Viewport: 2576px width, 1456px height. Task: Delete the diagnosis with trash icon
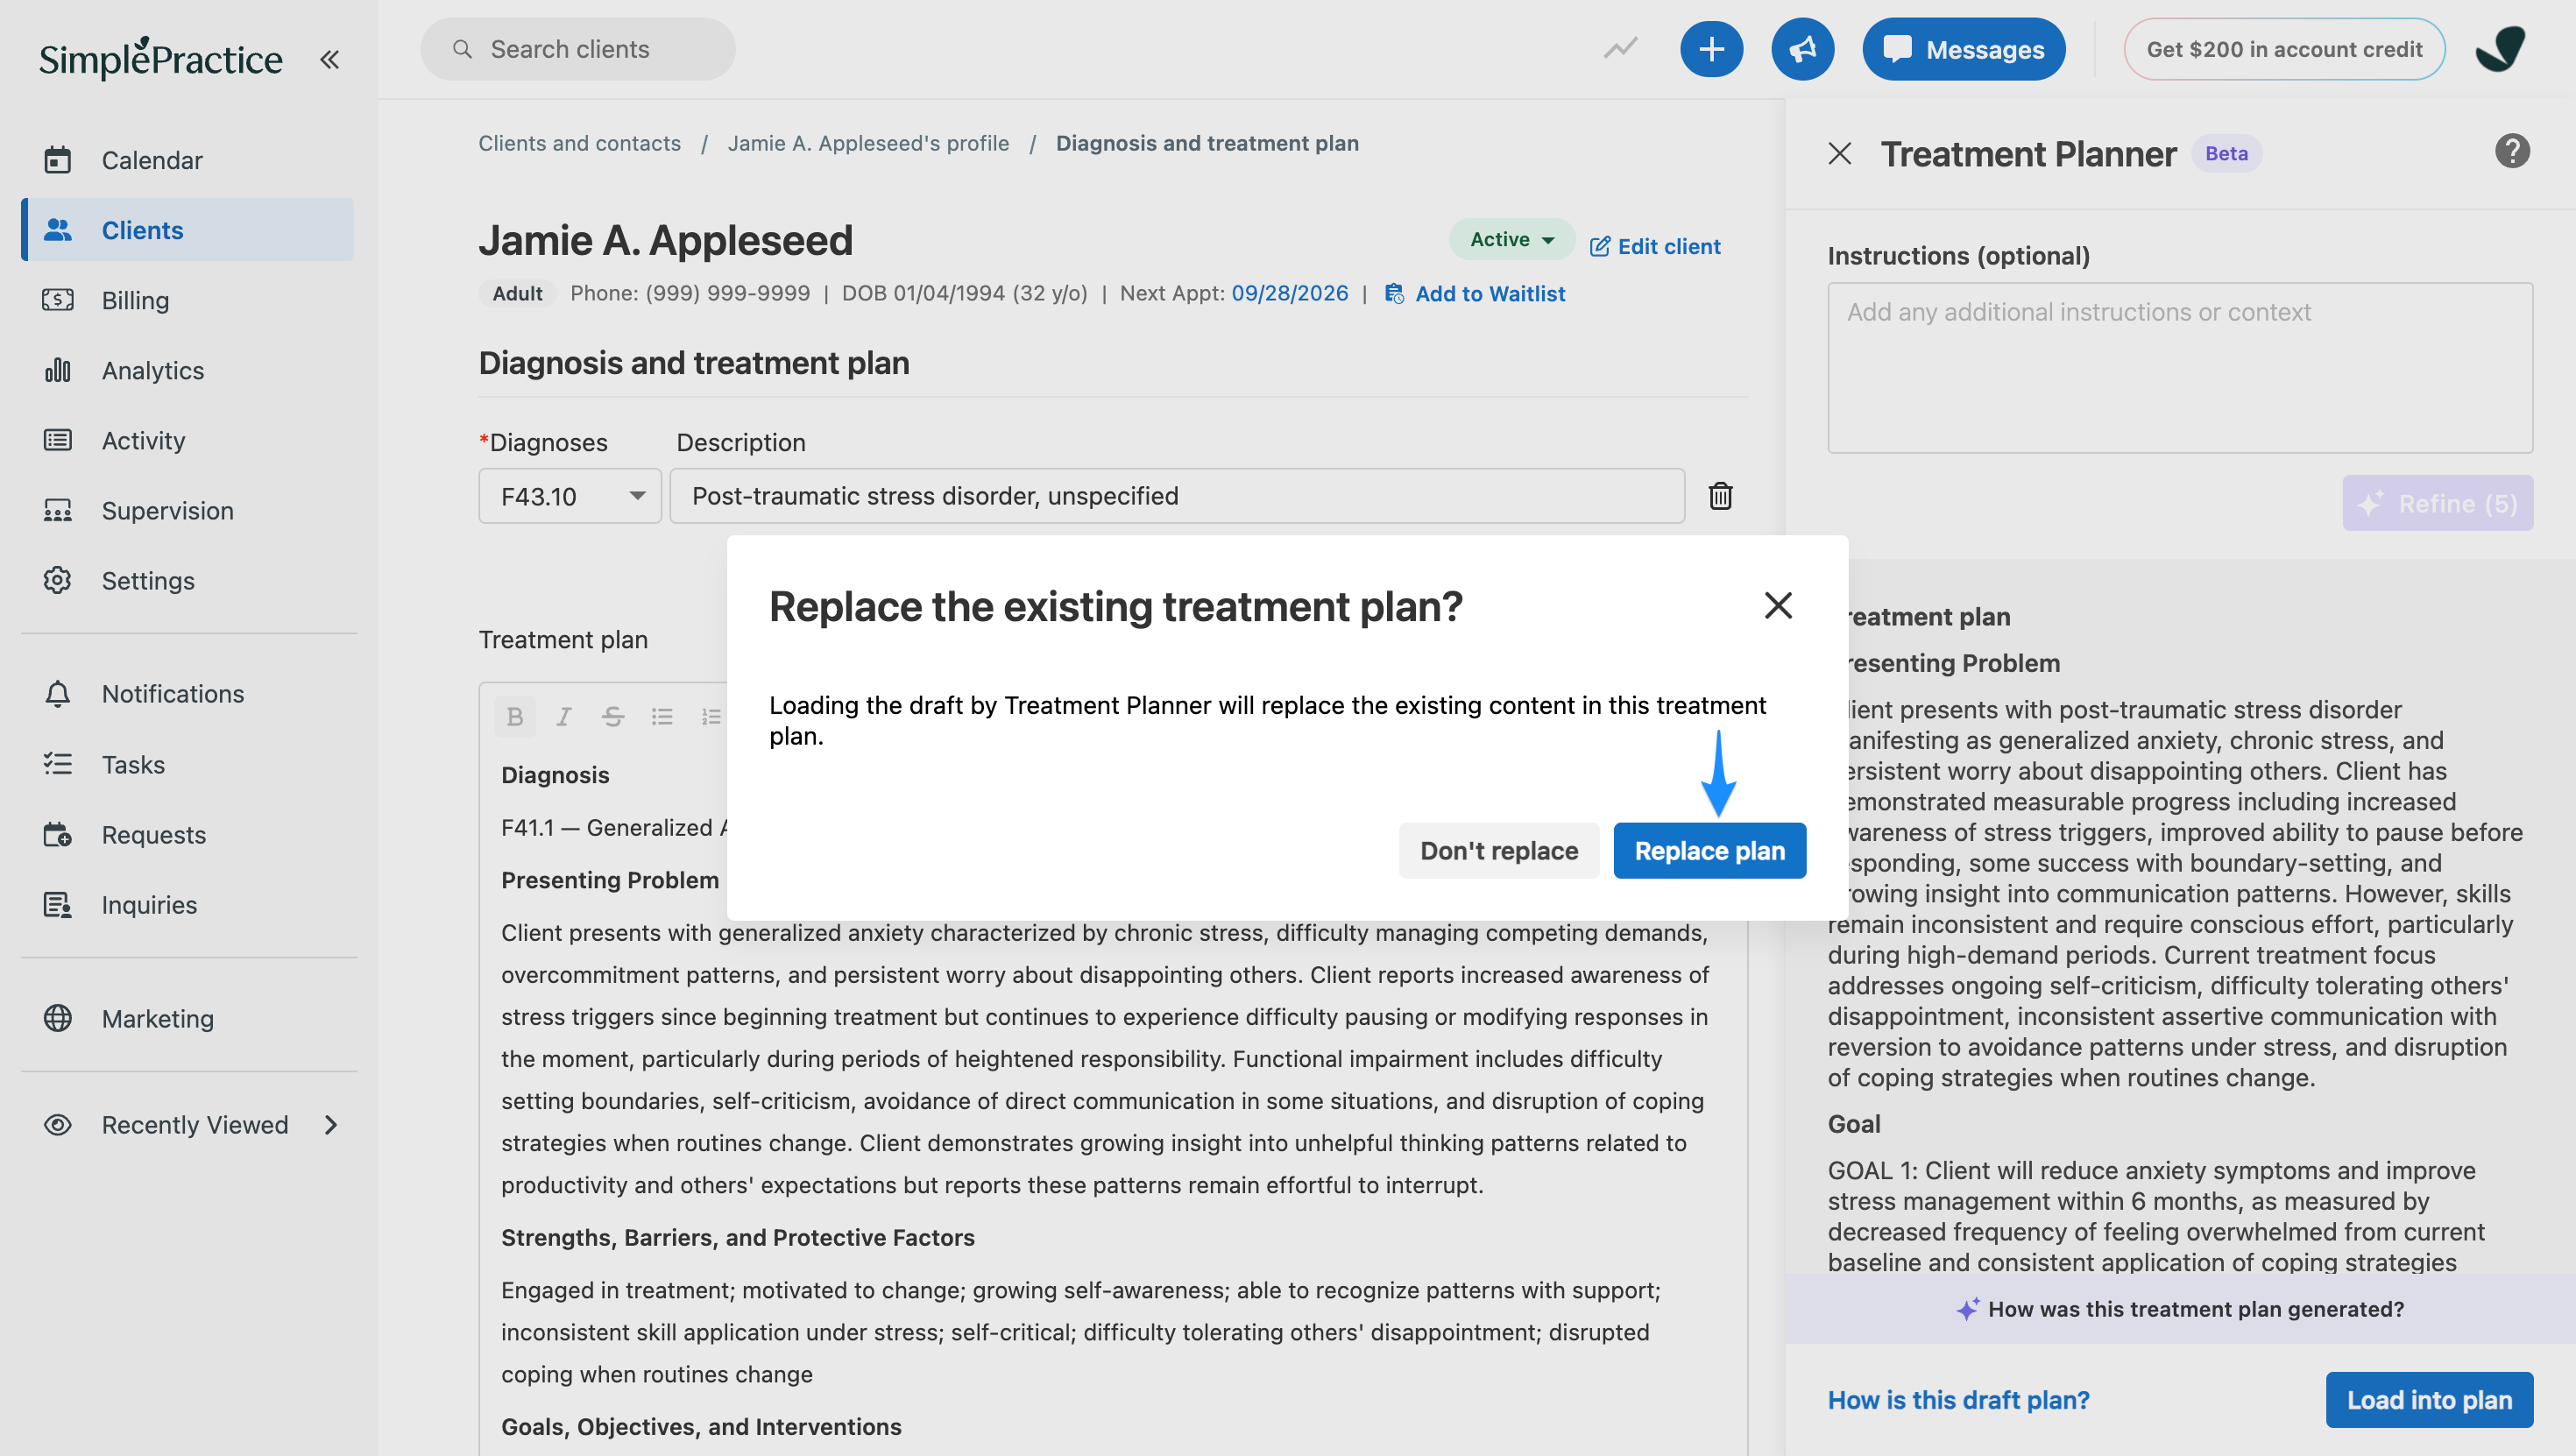coord(1720,496)
